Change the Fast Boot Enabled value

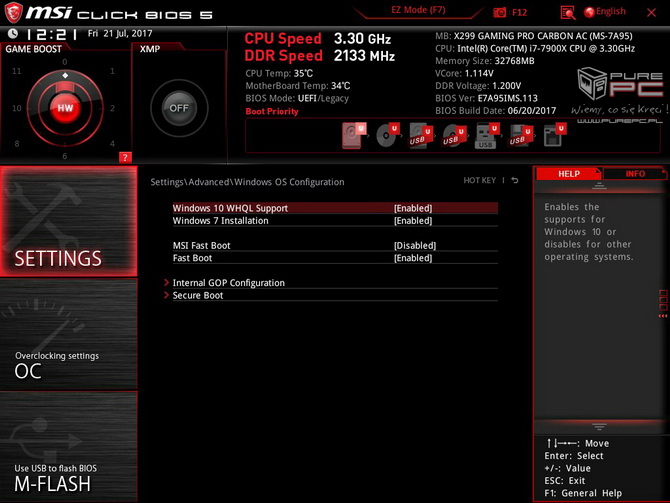[x=413, y=258]
